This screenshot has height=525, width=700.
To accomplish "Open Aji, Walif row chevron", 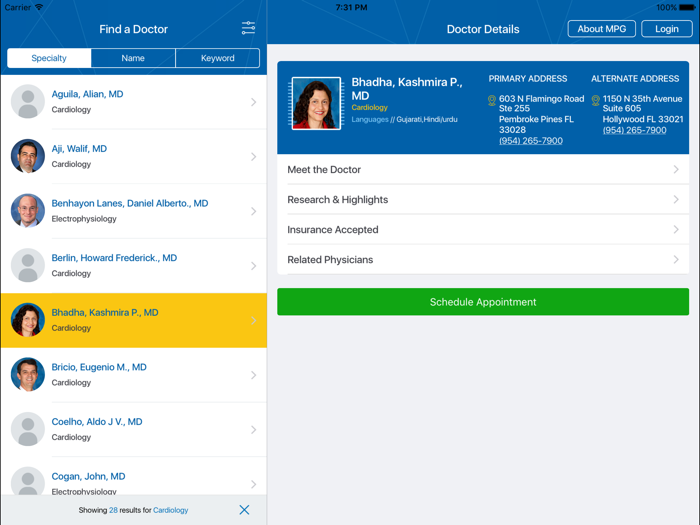I will pos(254,157).
